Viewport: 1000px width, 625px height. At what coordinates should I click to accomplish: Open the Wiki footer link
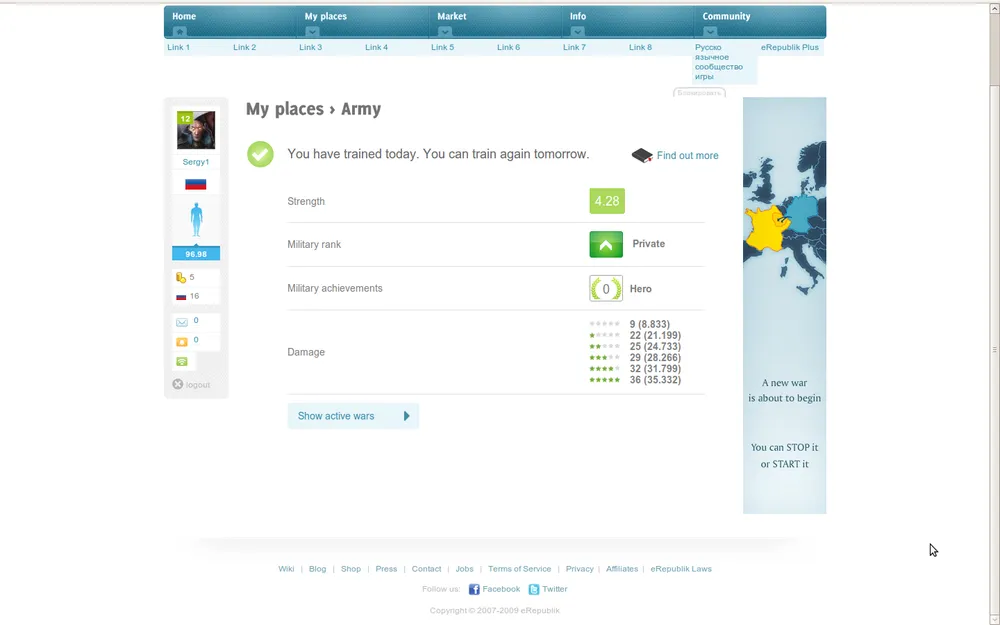click(x=286, y=569)
